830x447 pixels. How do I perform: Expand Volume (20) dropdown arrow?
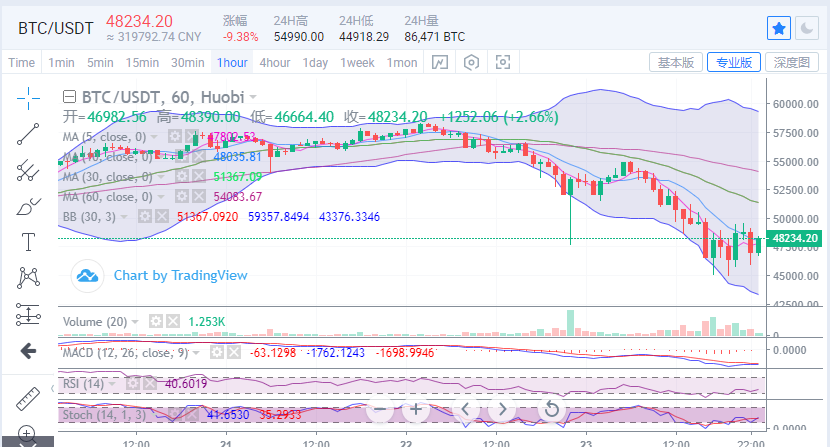(135, 322)
